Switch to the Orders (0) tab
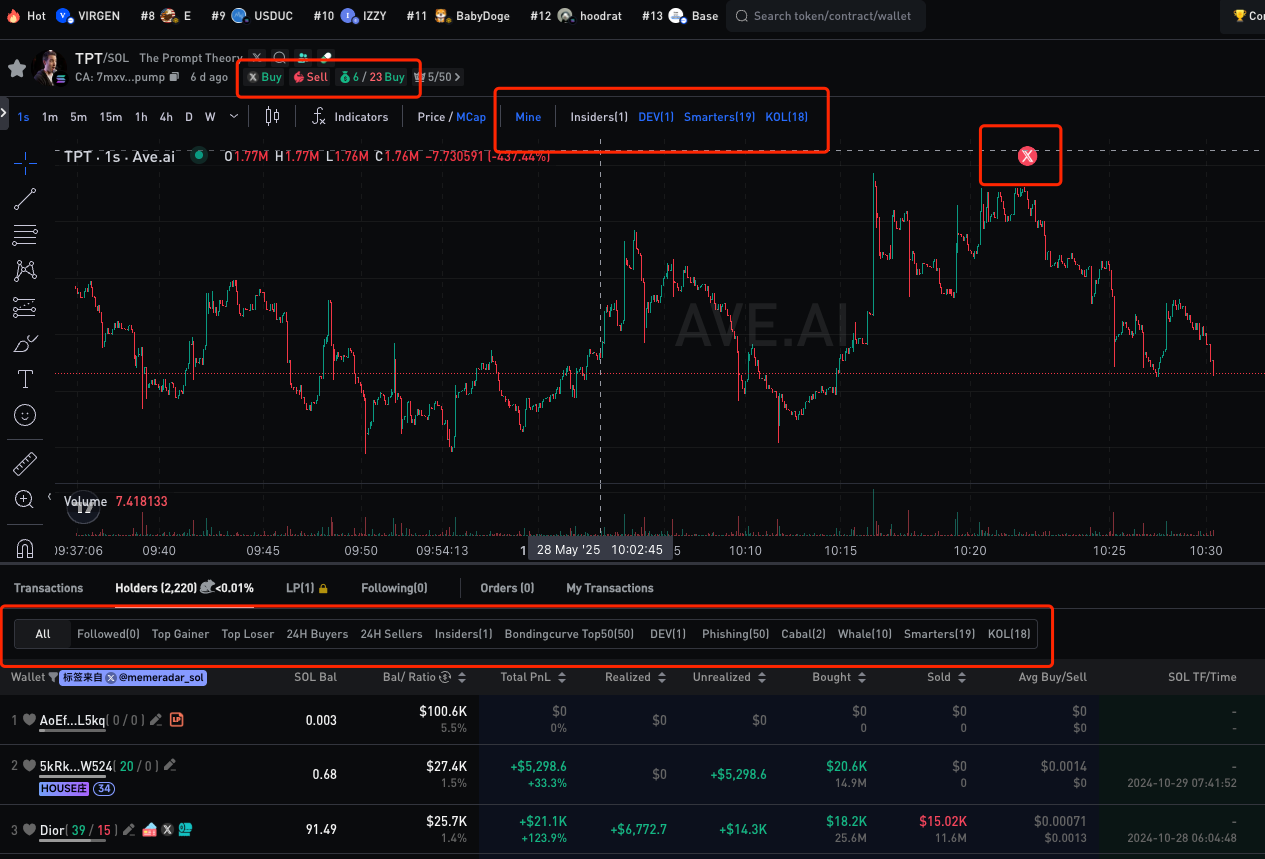Viewport: 1265px width, 859px height. pyautogui.click(x=507, y=588)
